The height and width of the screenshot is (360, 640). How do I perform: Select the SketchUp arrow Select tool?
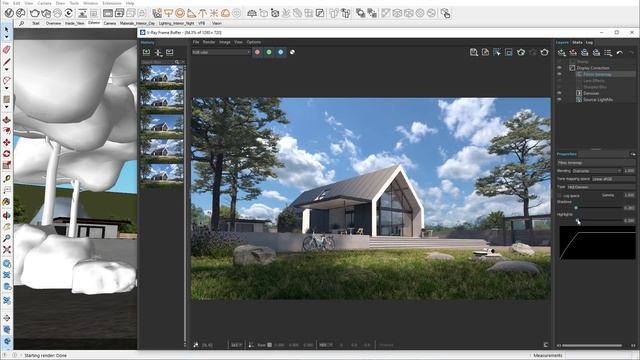tap(7, 30)
